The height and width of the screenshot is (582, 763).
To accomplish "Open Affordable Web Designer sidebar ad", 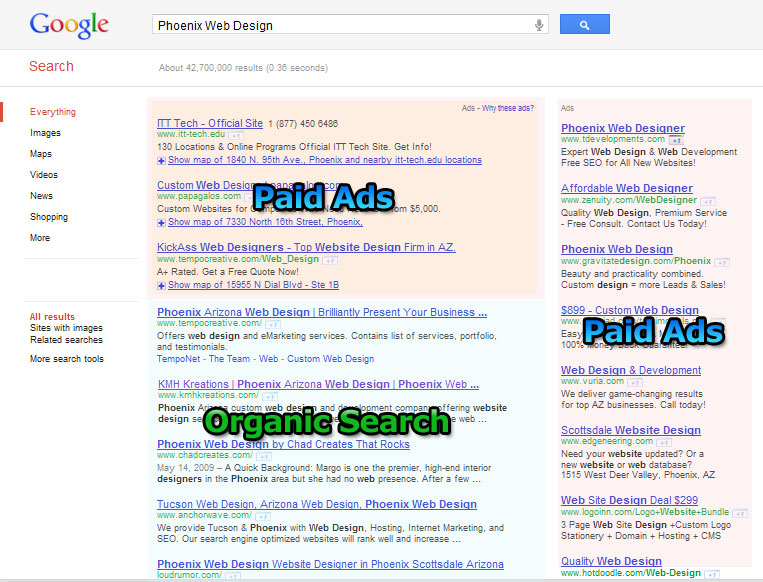I will pos(627,188).
